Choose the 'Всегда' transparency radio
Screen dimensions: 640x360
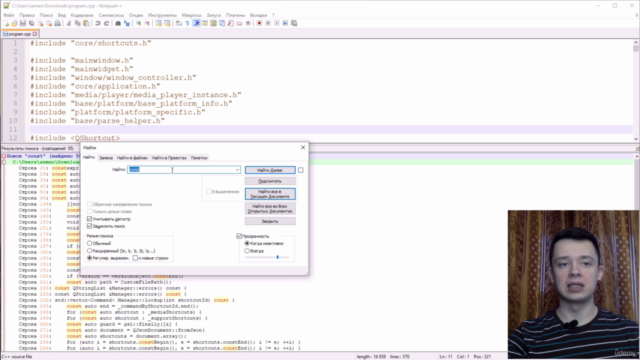(247, 251)
